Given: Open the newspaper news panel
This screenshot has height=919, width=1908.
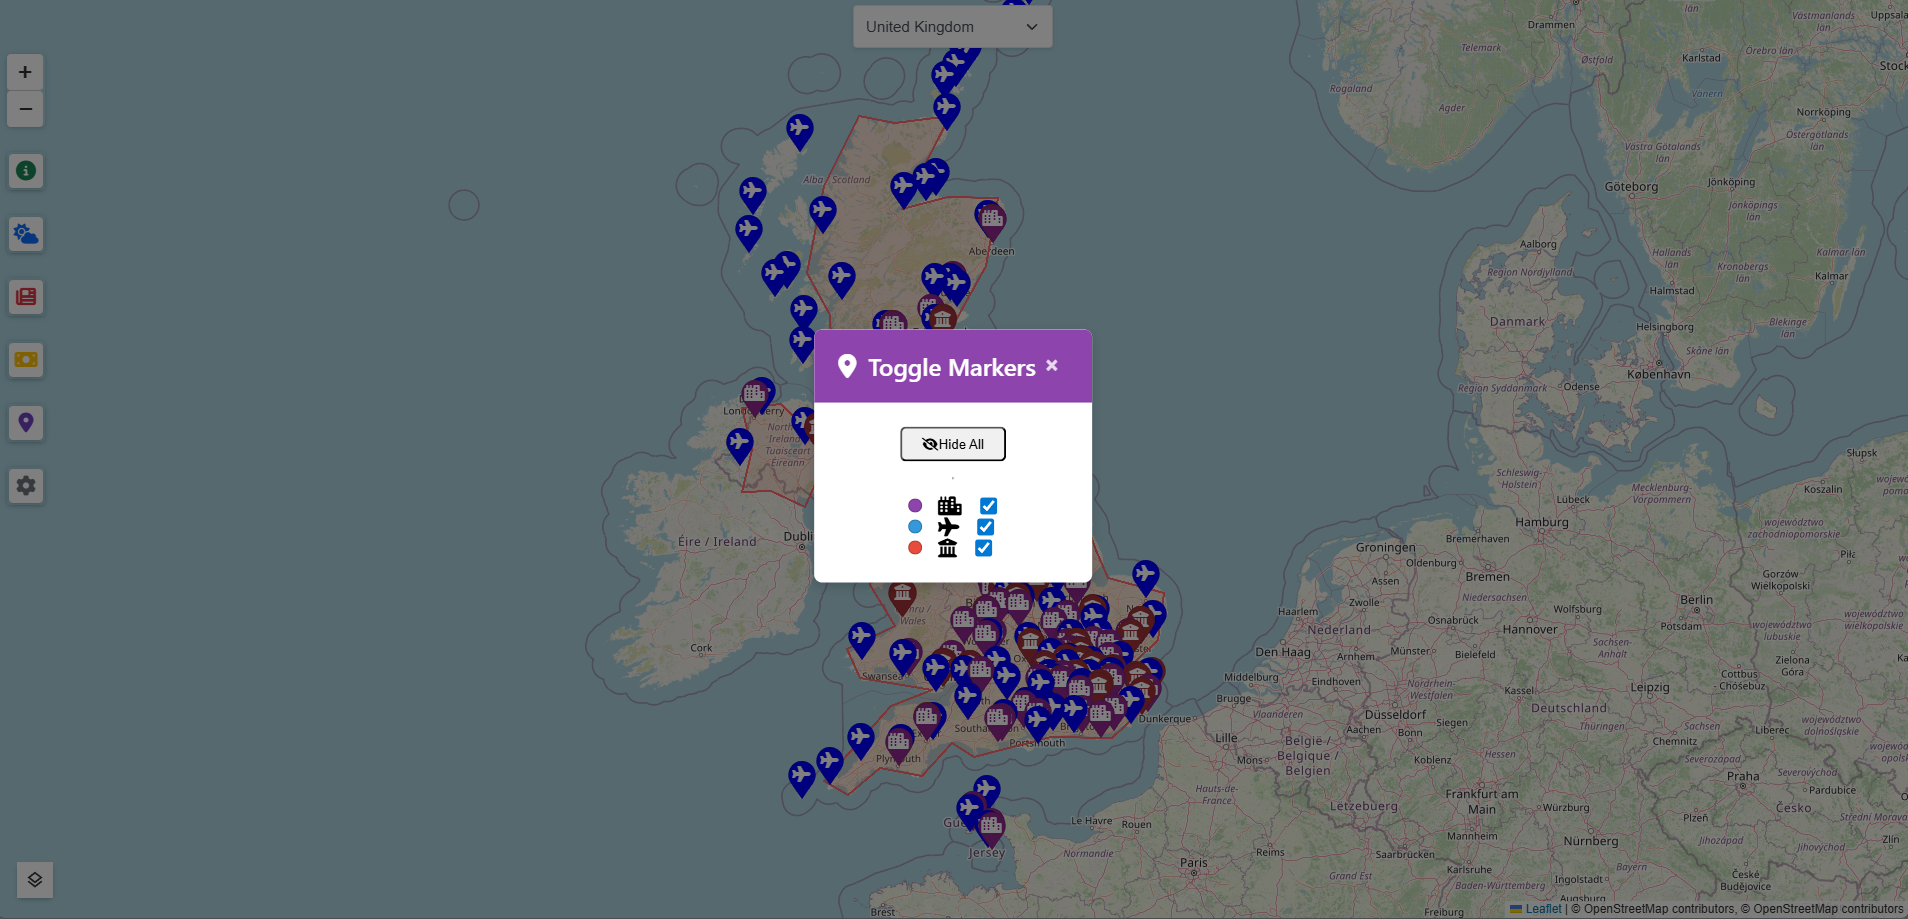Looking at the screenshot, I should (x=25, y=296).
